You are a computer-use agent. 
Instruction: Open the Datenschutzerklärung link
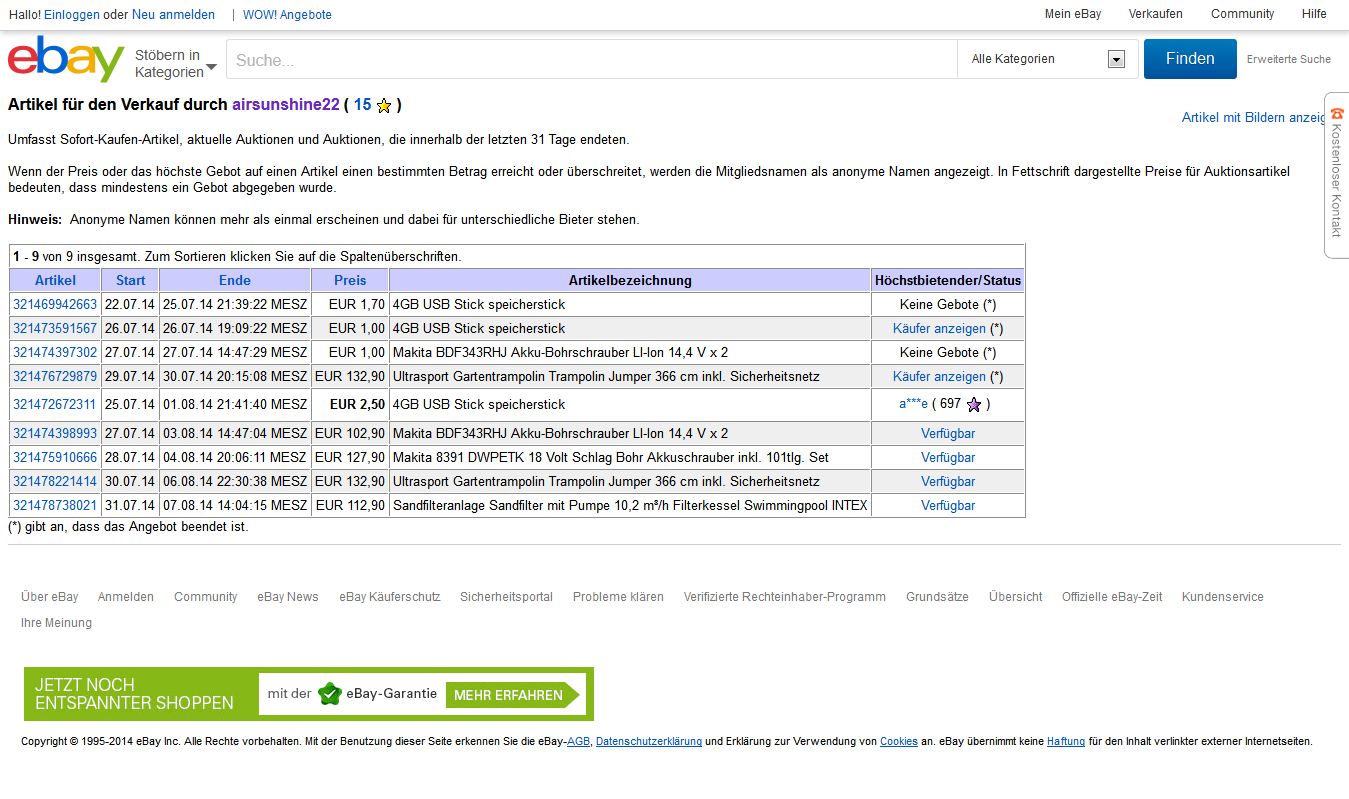point(649,742)
